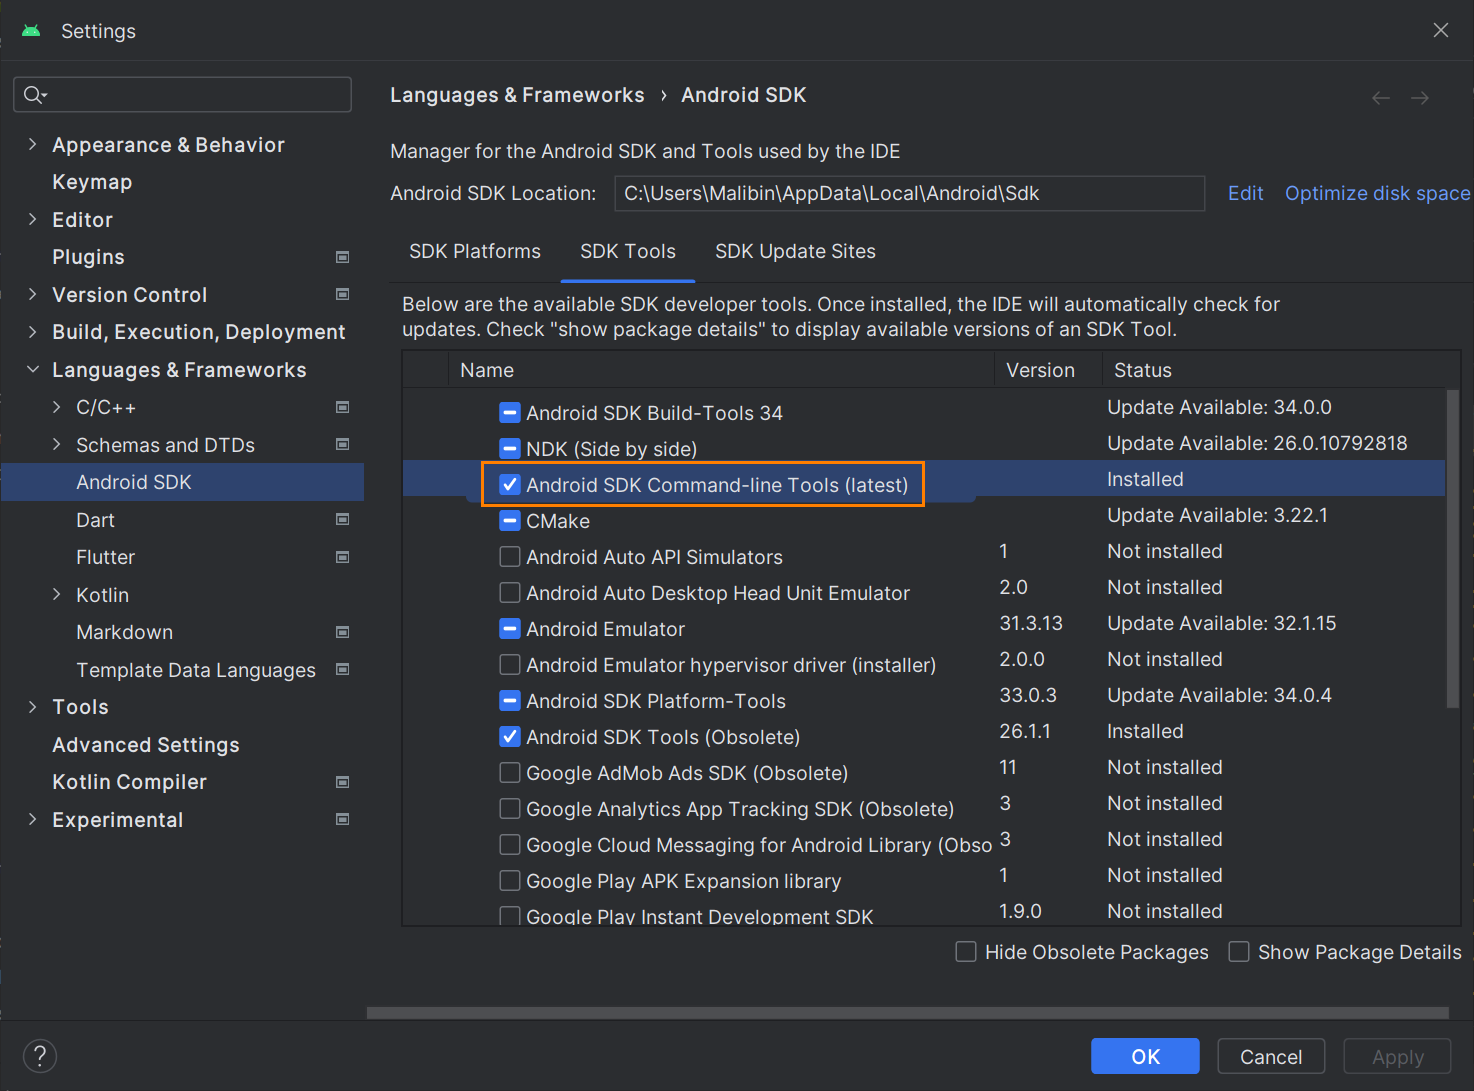1474x1091 pixels.
Task: Close the Settings dialog
Action: tap(1441, 30)
